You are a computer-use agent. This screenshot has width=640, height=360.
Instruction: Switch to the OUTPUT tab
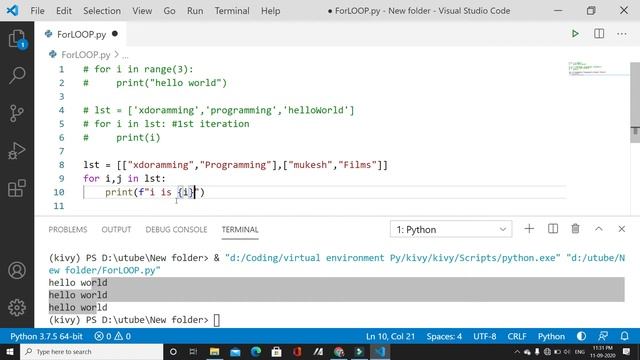click(x=116, y=229)
